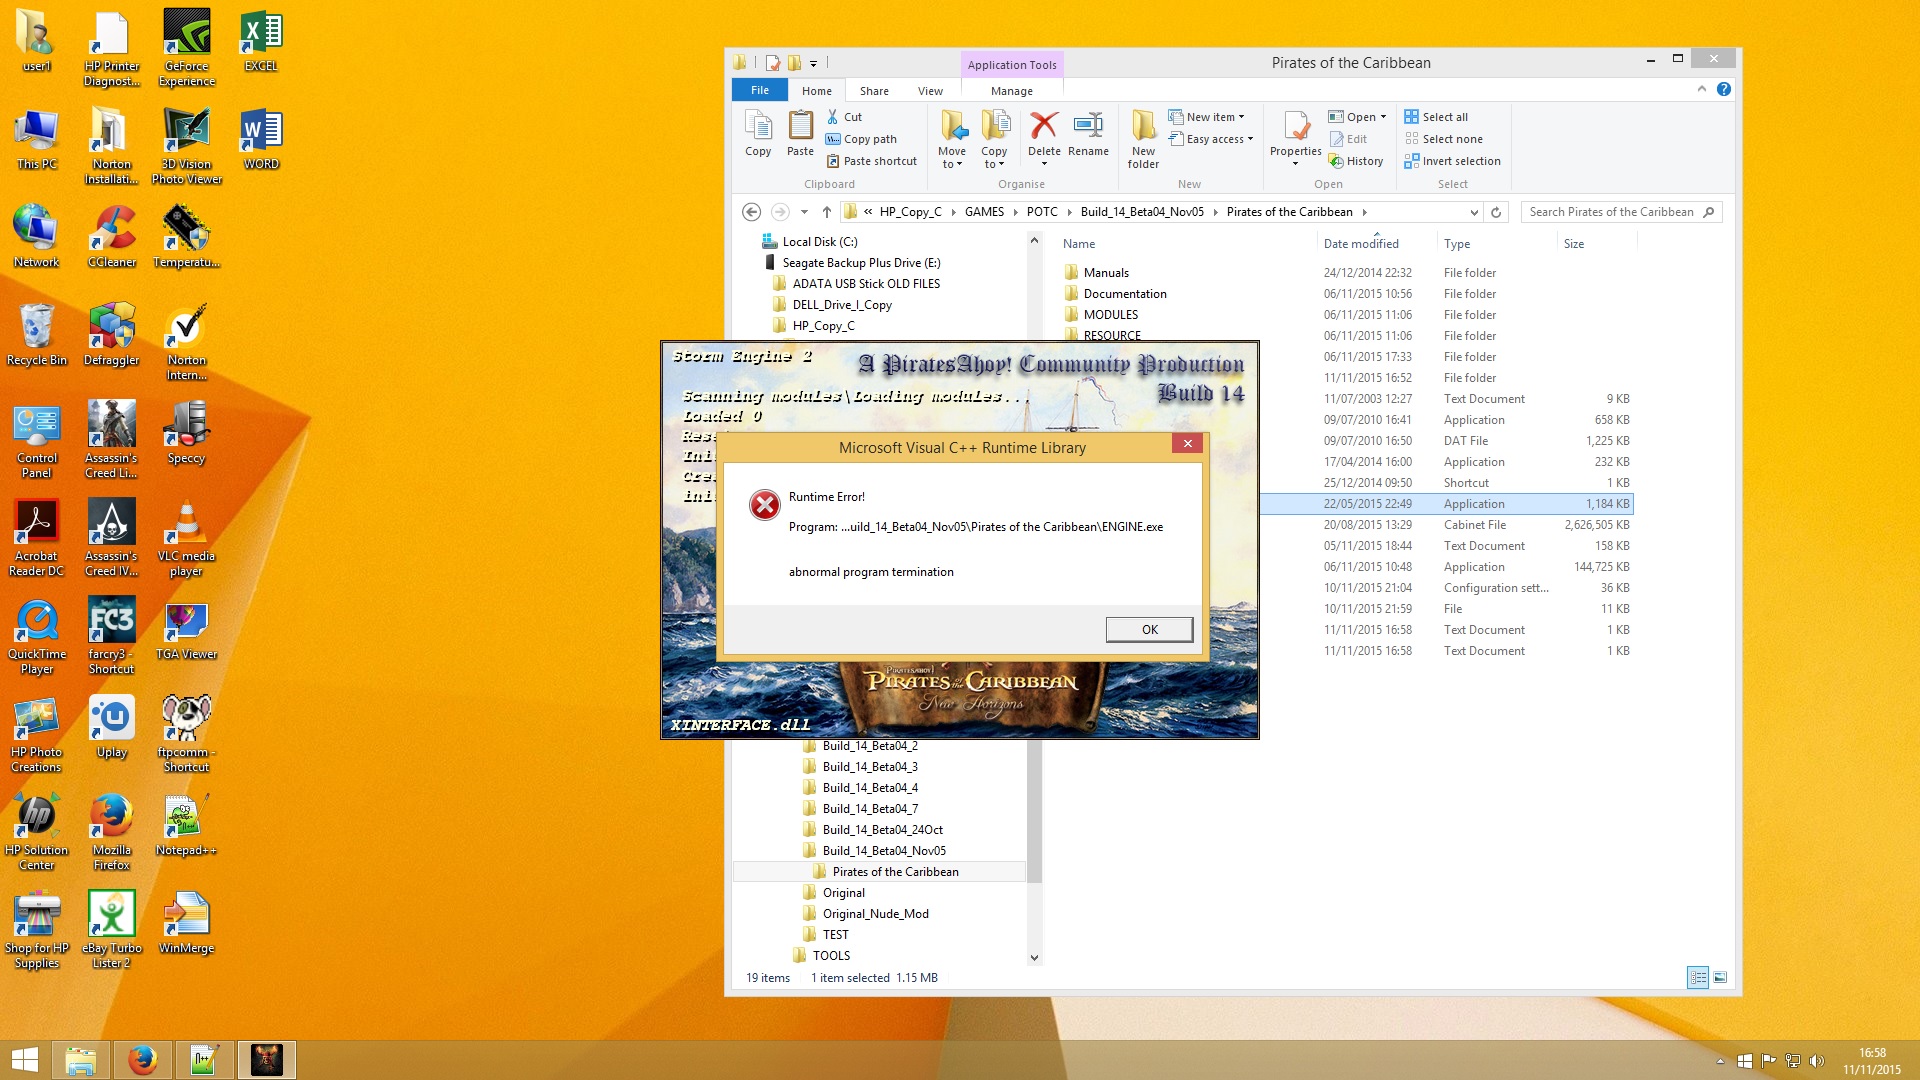Open File Explorer from the taskbar
Viewport: 1920px width, 1080px height.
pyautogui.click(x=80, y=1060)
